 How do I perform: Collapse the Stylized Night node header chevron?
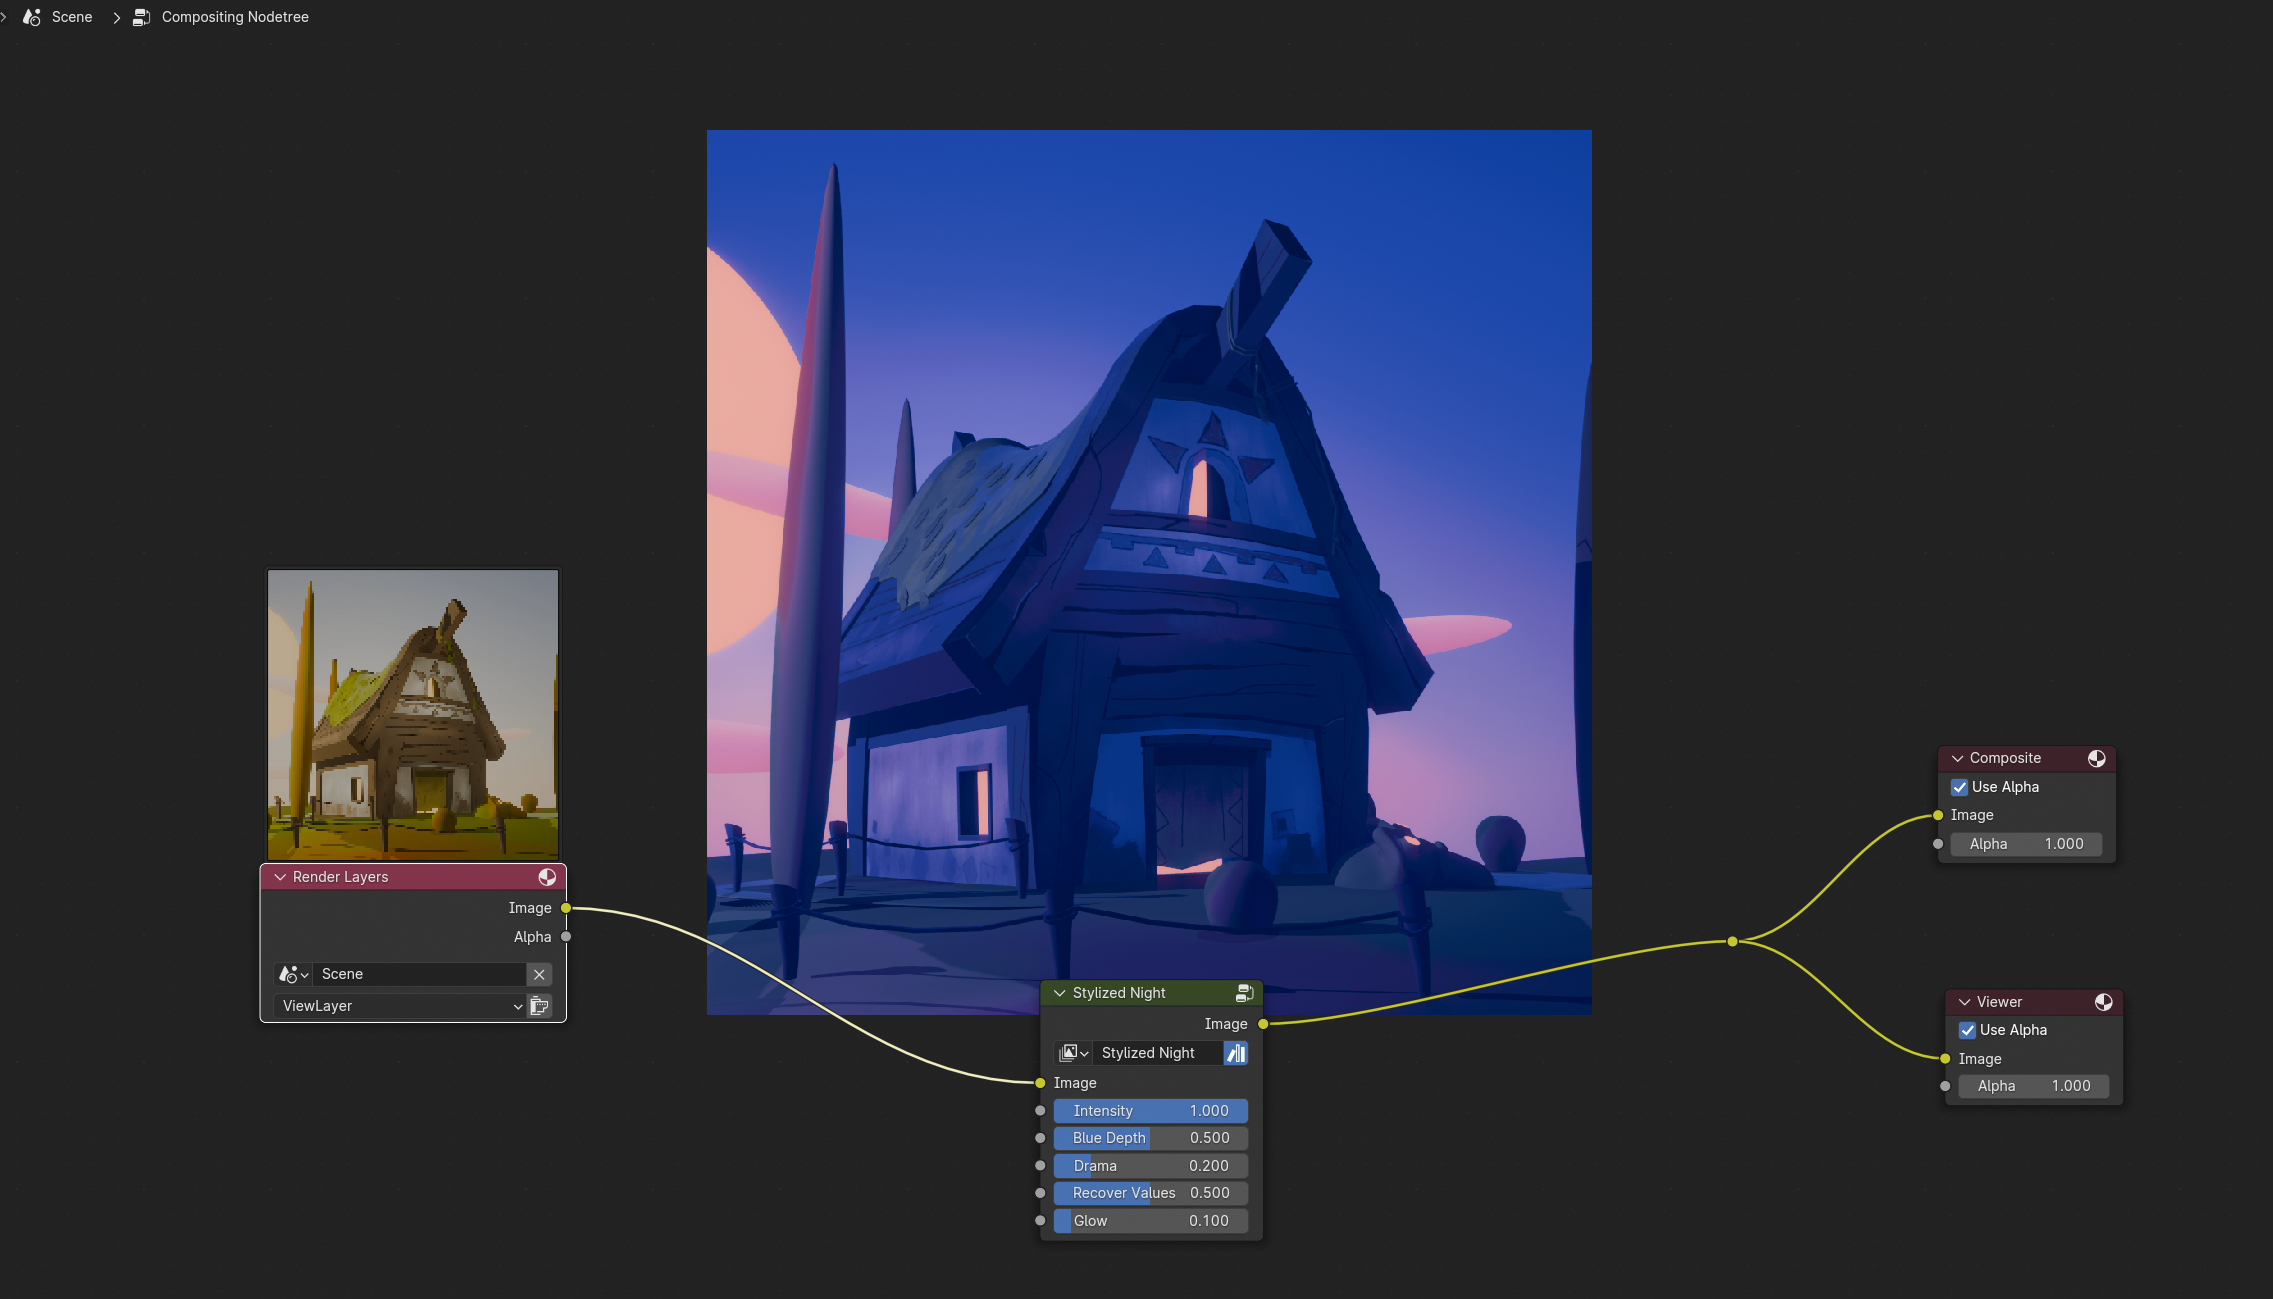pyautogui.click(x=1060, y=992)
